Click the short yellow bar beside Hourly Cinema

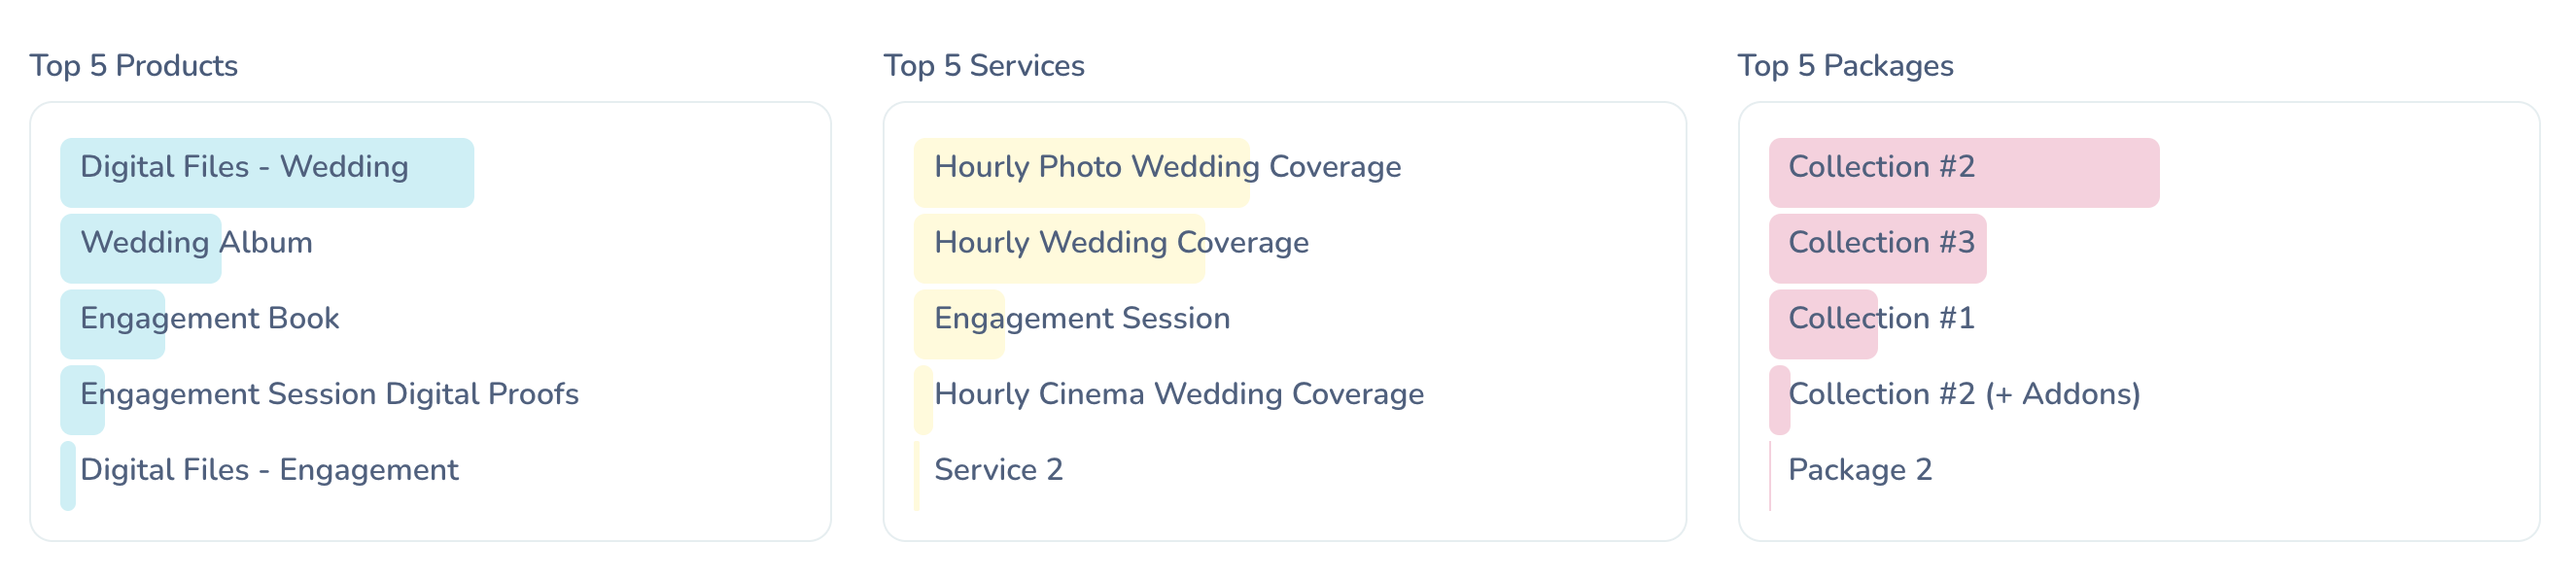(x=923, y=400)
